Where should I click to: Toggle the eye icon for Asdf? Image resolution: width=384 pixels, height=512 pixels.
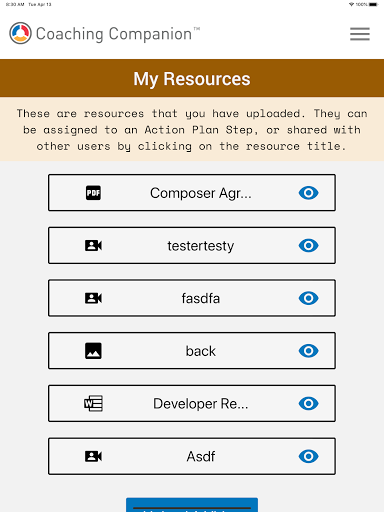(x=309, y=456)
